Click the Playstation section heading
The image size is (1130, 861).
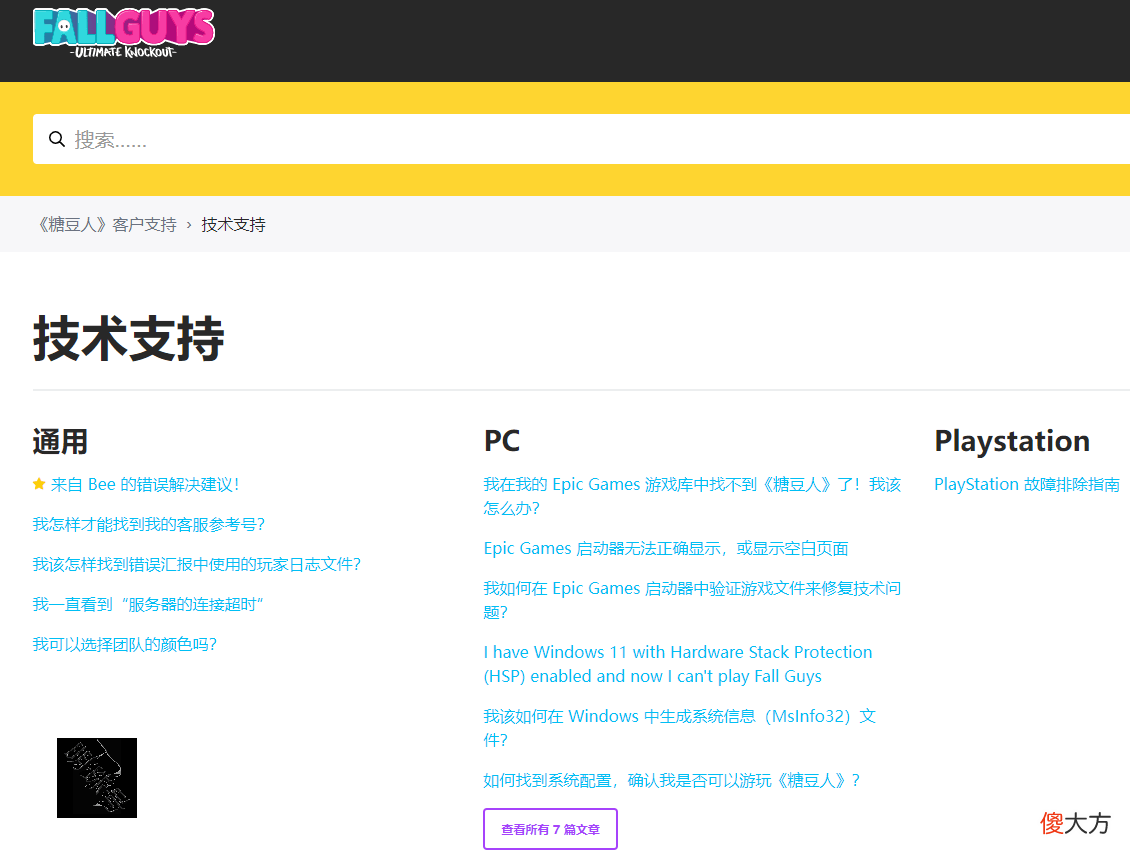[x=1012, y=441]
